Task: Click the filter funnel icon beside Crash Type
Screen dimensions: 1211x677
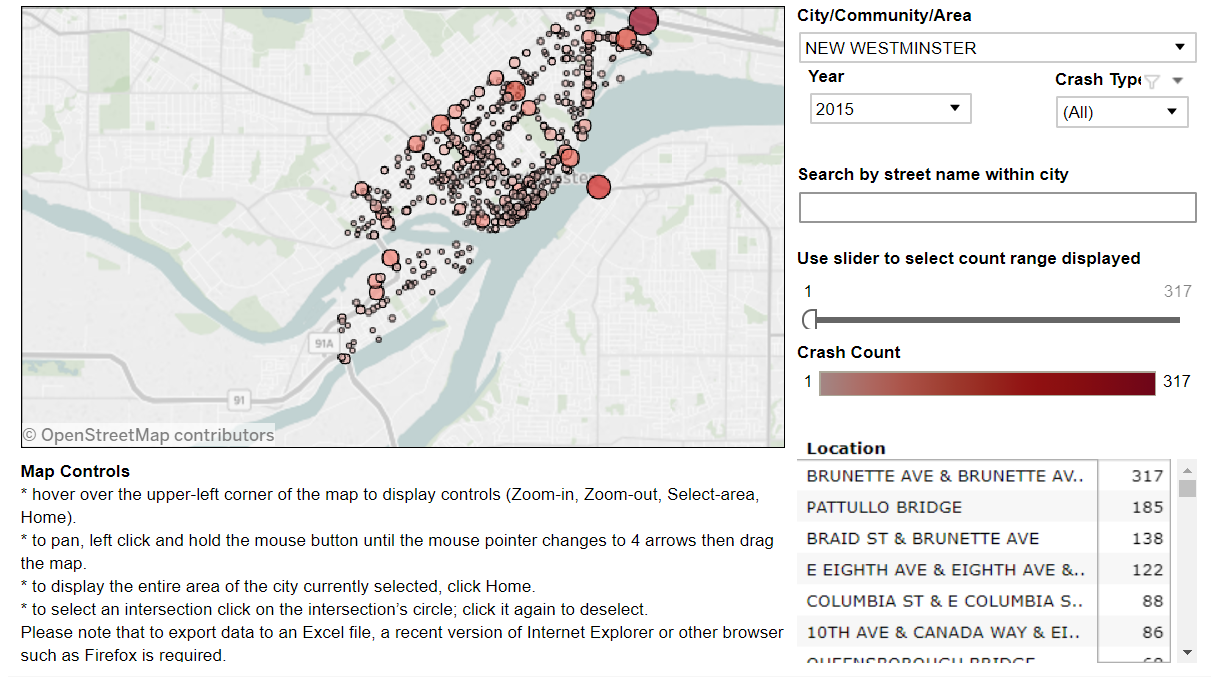Action: click(1152, 81)
